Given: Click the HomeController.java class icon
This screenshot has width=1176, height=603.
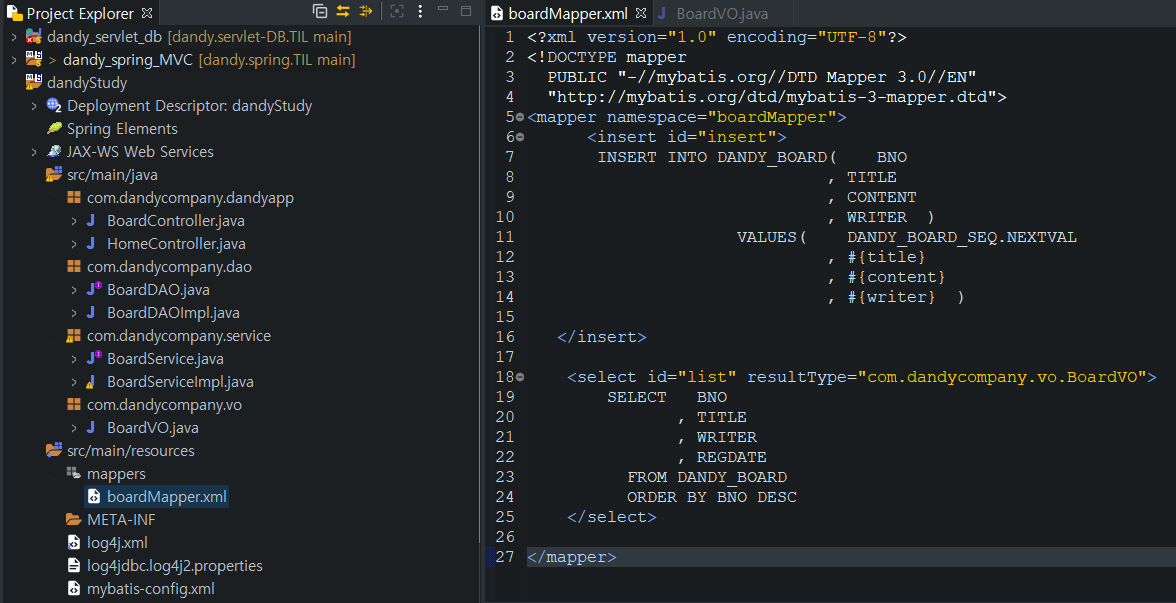Looking at the screenshot, I should [92, 244].
